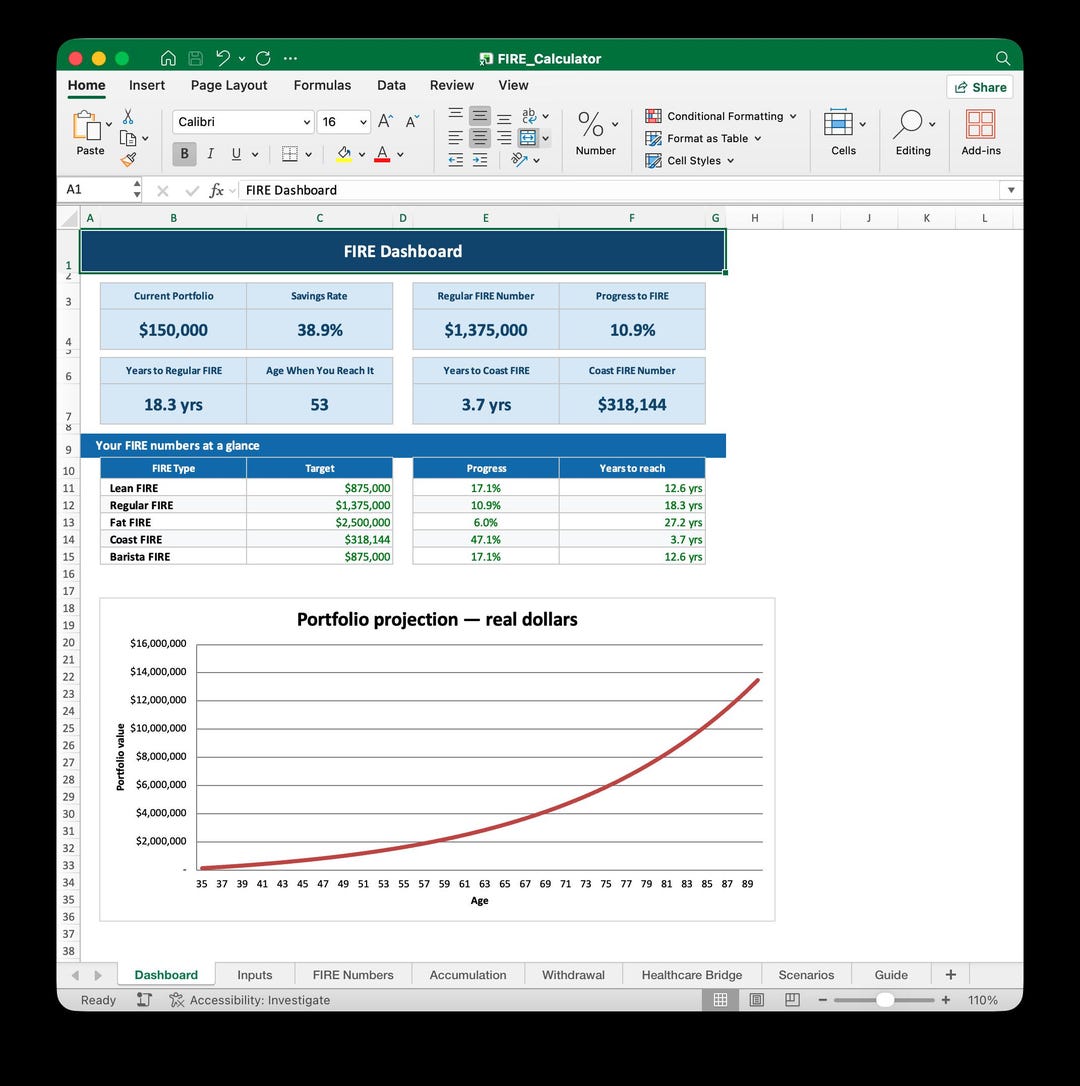
Task: Undo the last action
Action: click(222, 58)
